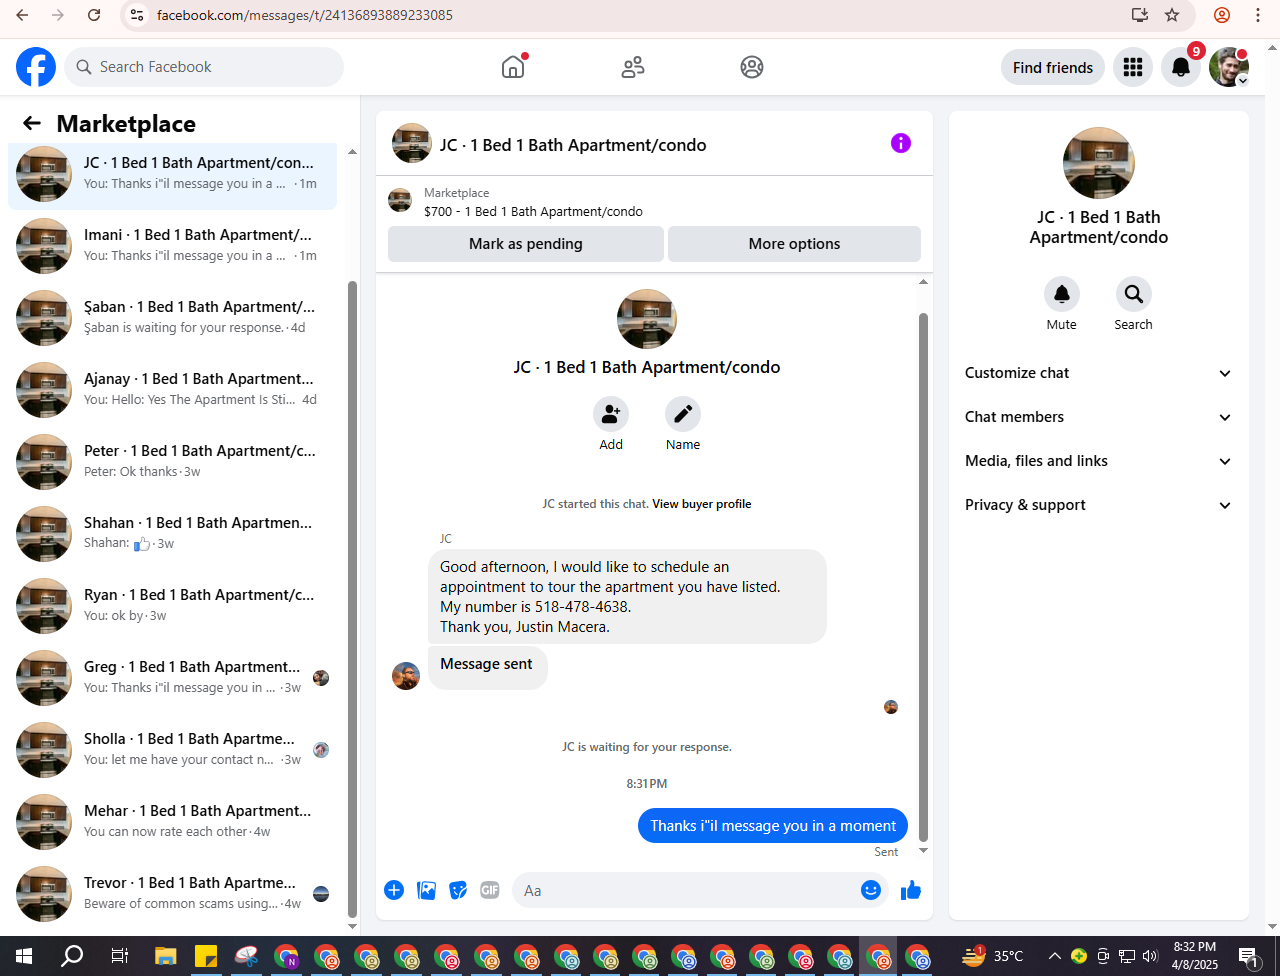
Task: Expand Privacy & support section
Action: coord(1099,505)
